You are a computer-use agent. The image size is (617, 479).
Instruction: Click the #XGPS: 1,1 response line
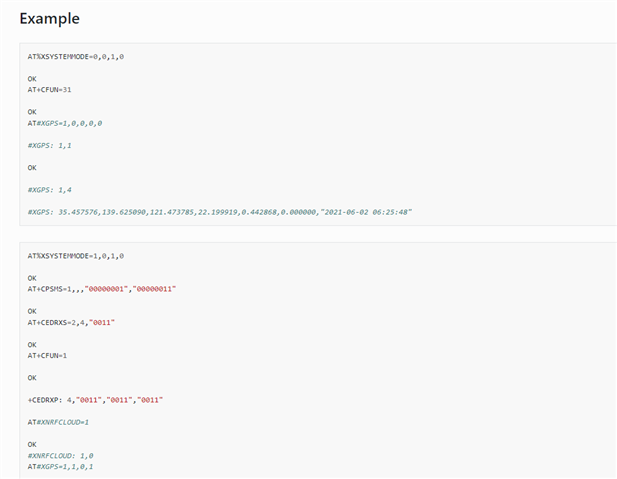pyautogui.click(x=49, y=146)
